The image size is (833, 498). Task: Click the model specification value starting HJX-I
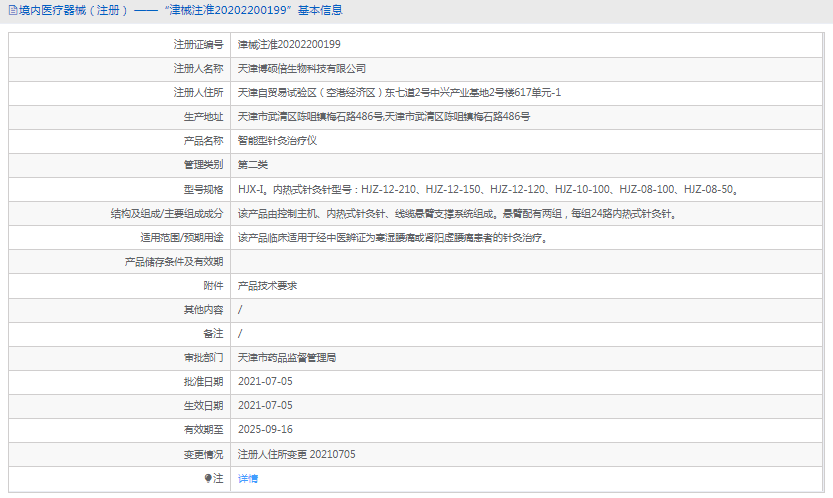pyautogui.click(x=488, y=189)
